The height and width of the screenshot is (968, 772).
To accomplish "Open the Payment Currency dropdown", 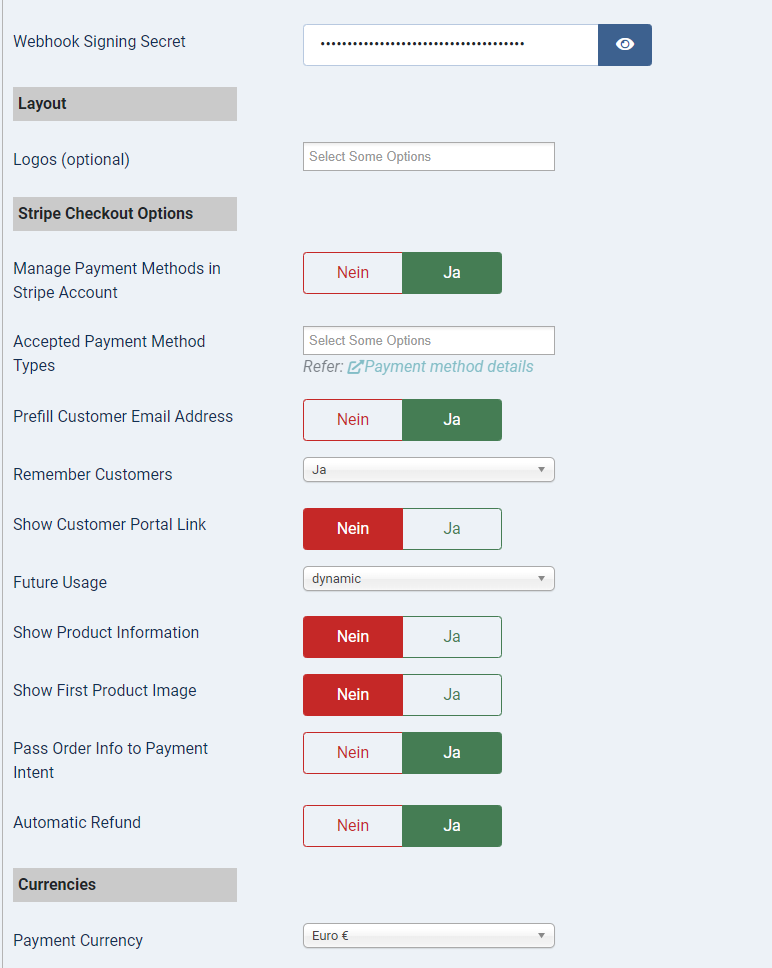I will click(x=428, y=936).
